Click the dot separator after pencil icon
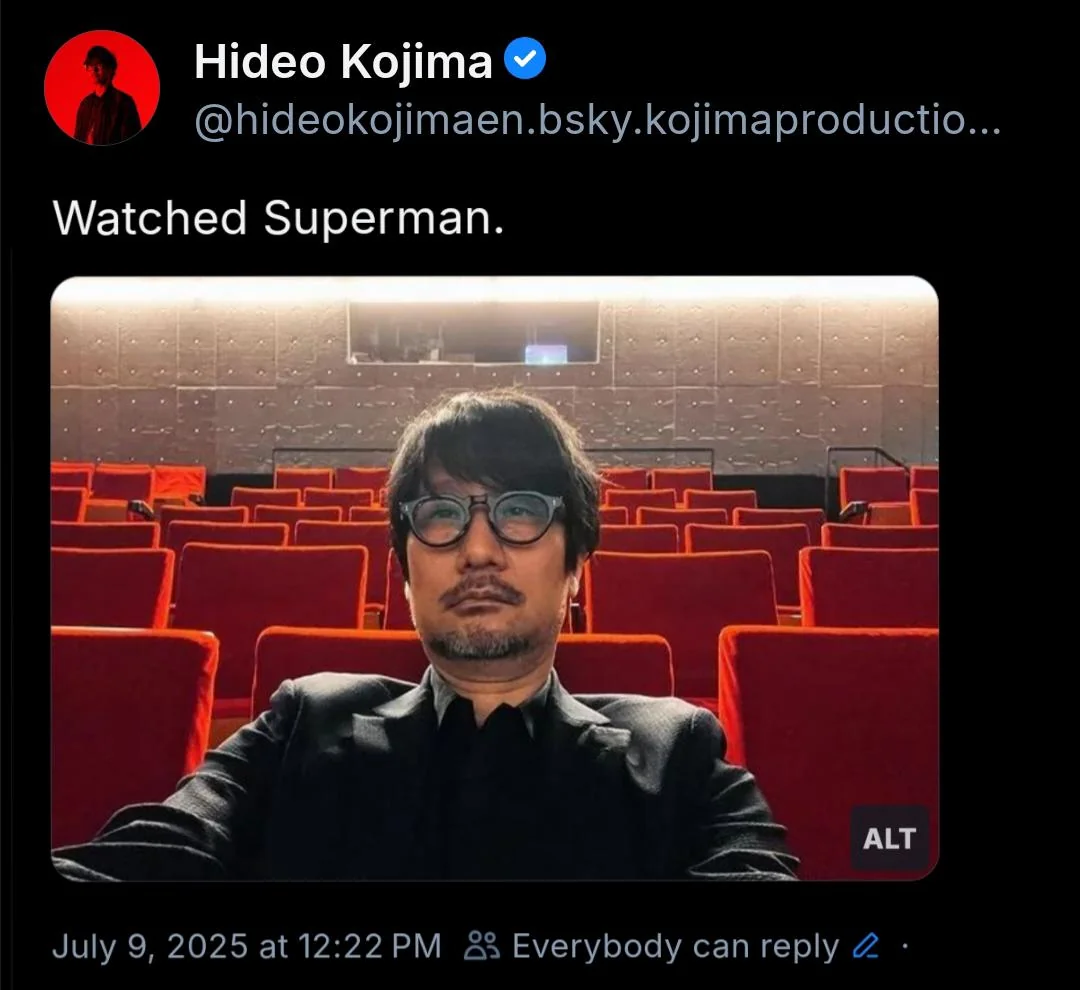This screenshot has height=990, width=1080. click(905, 946)
